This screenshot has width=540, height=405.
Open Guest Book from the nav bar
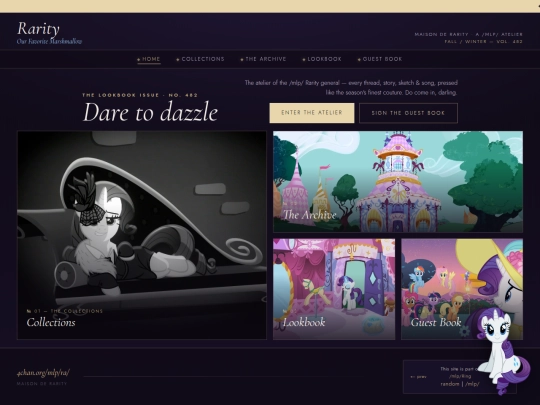[380, 59]
